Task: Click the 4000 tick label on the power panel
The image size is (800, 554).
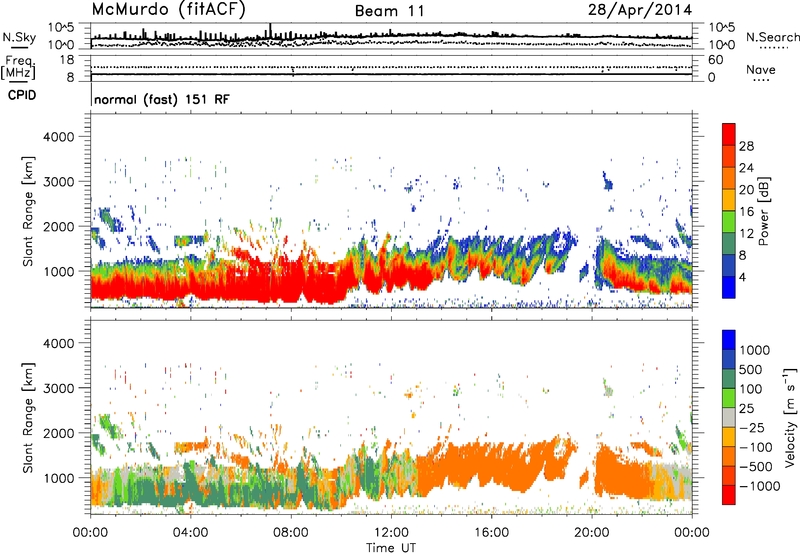Action: (x=58, y=137)
